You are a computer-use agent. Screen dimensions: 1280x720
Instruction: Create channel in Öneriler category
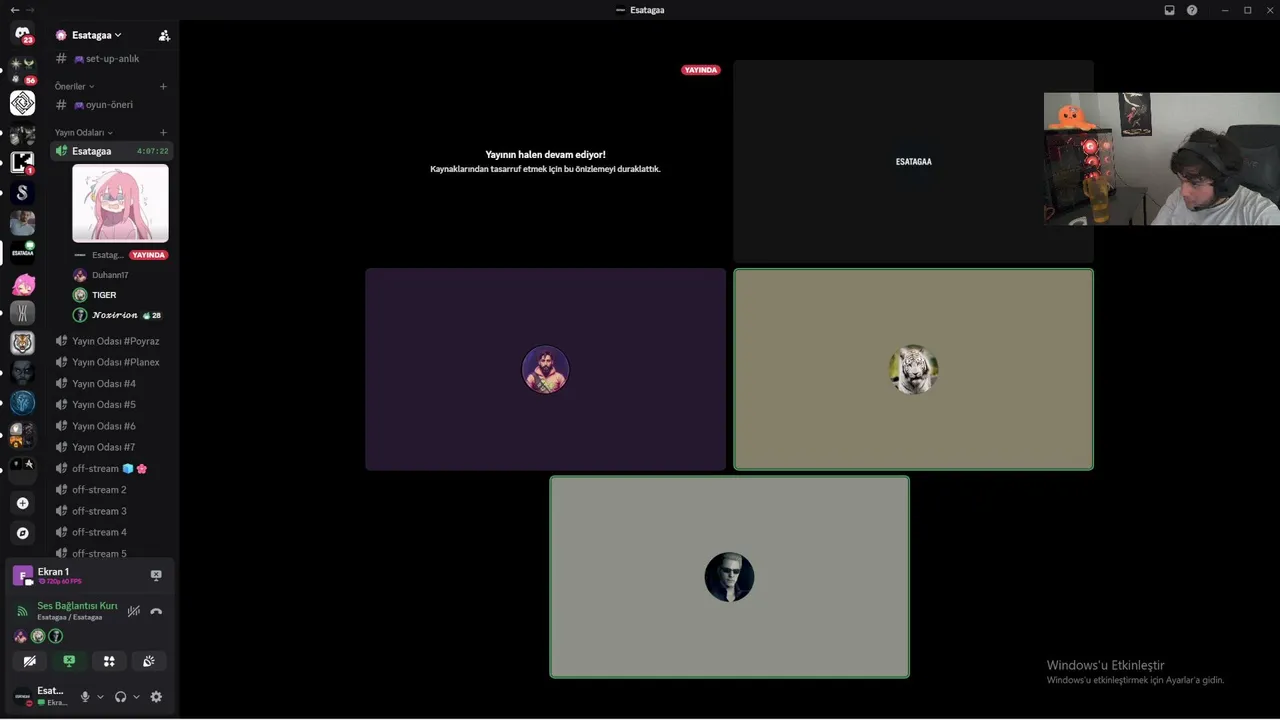coord(163,86)
